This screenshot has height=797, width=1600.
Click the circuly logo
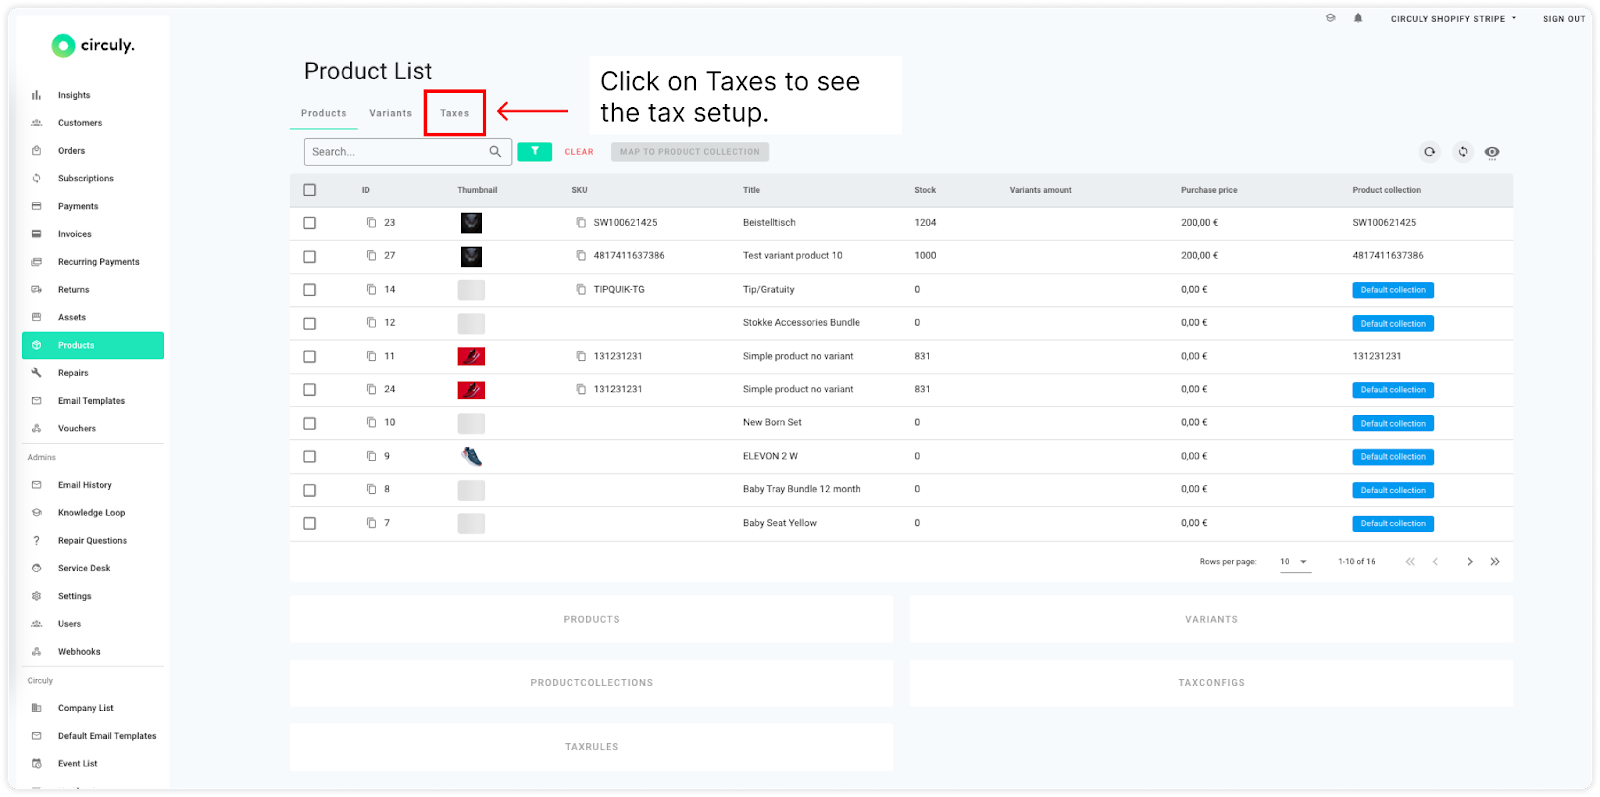coord(92,45)
